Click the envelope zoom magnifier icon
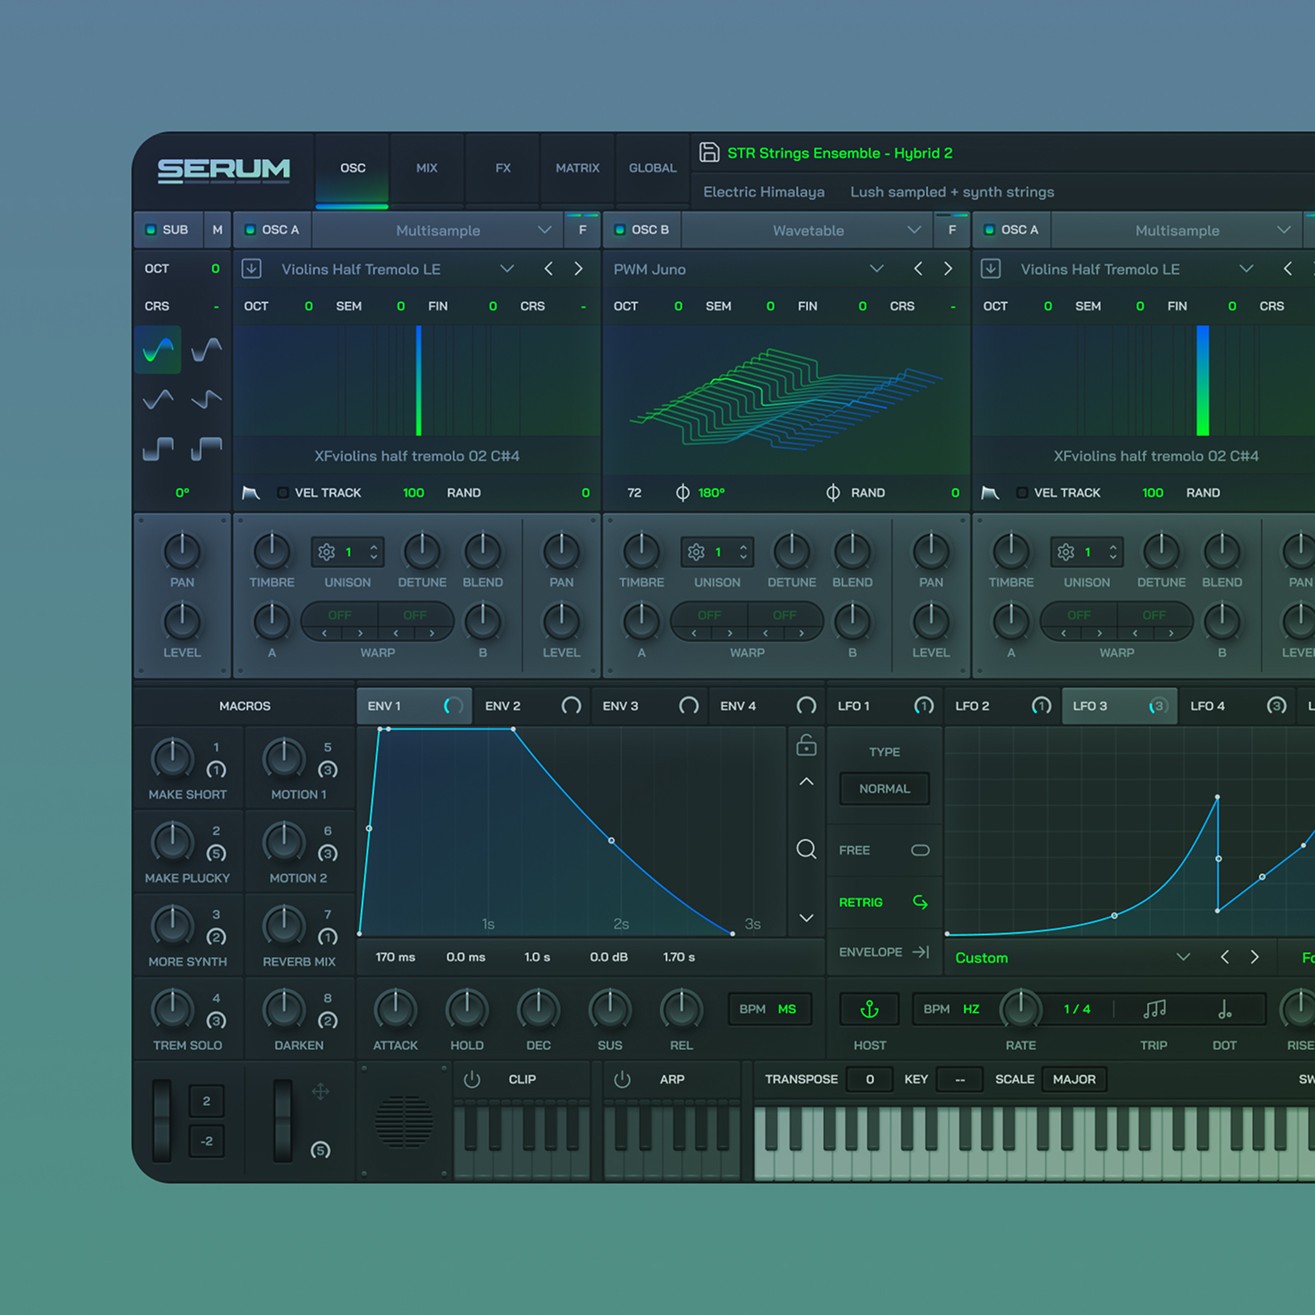This screenshot has height=1315, width=1315. click(806, 850)
